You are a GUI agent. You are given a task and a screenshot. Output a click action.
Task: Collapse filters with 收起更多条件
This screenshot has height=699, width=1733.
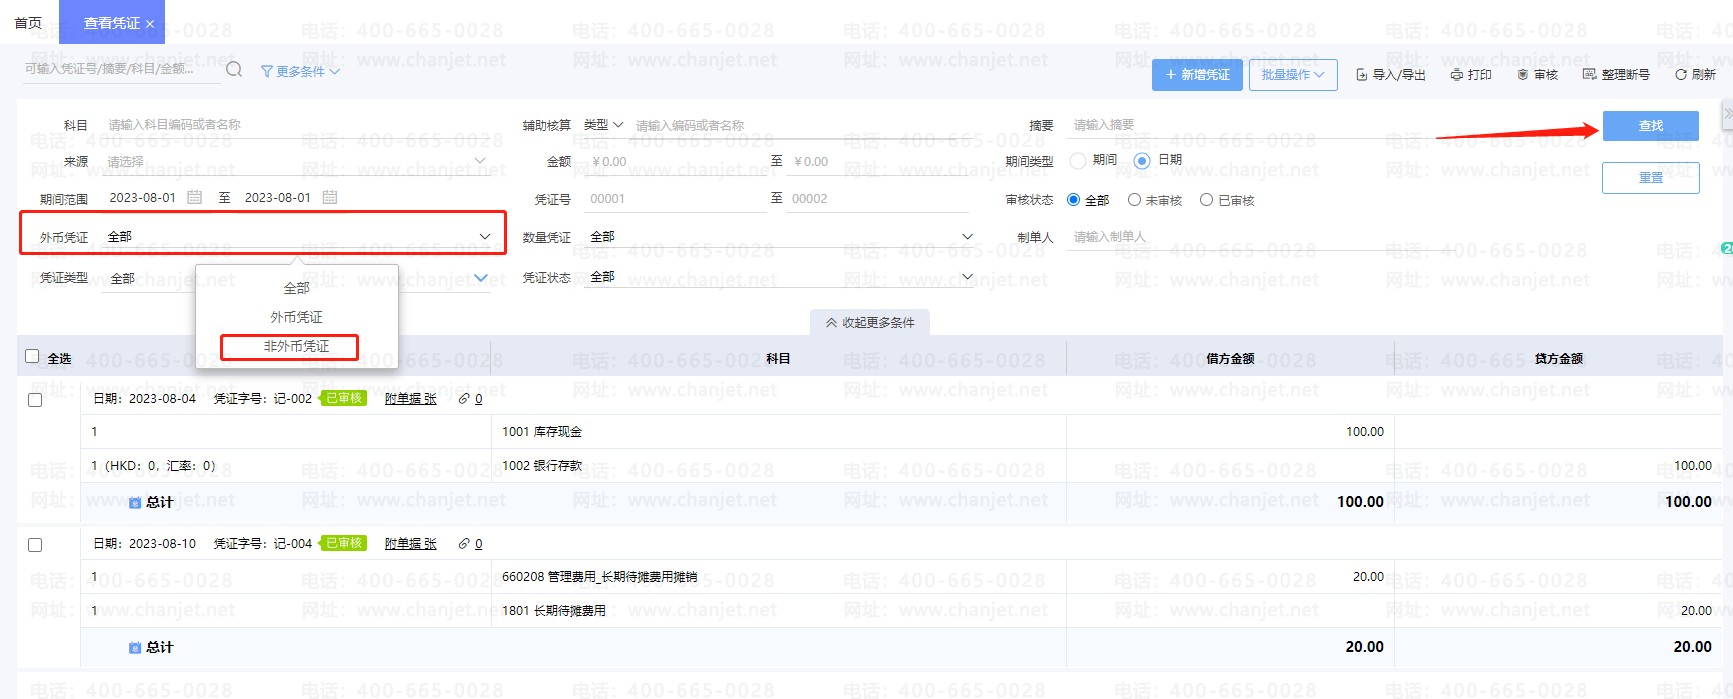tap(870, 322)
